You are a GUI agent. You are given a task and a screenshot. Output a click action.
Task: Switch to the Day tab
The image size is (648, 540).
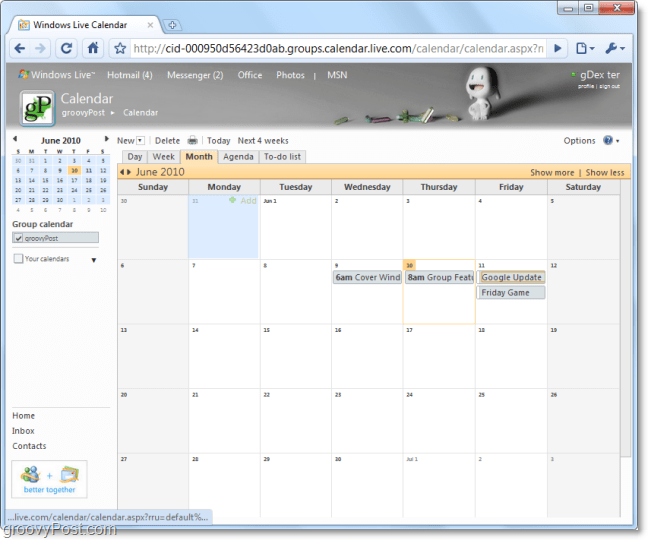click(135, 157)
